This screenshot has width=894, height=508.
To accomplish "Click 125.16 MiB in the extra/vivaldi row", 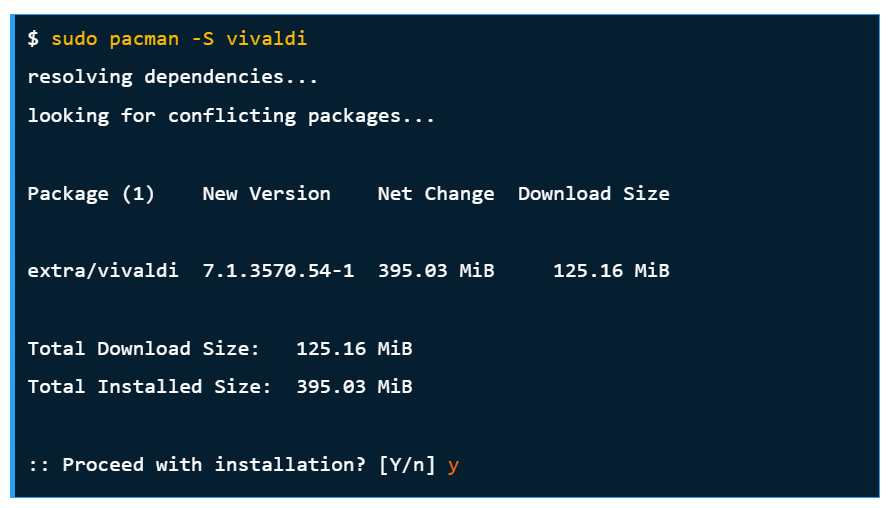I will (x=611, y=271).
